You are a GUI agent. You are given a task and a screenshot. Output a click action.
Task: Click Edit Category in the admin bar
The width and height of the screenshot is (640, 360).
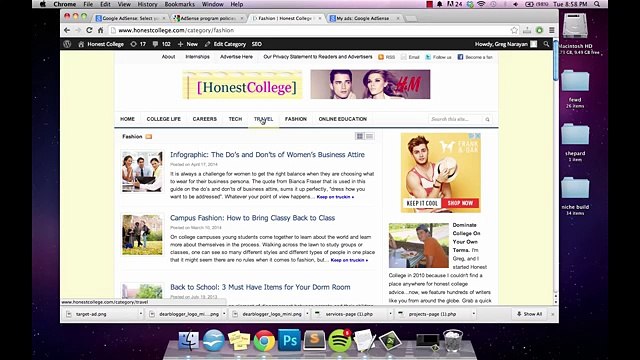coord(225,44)
